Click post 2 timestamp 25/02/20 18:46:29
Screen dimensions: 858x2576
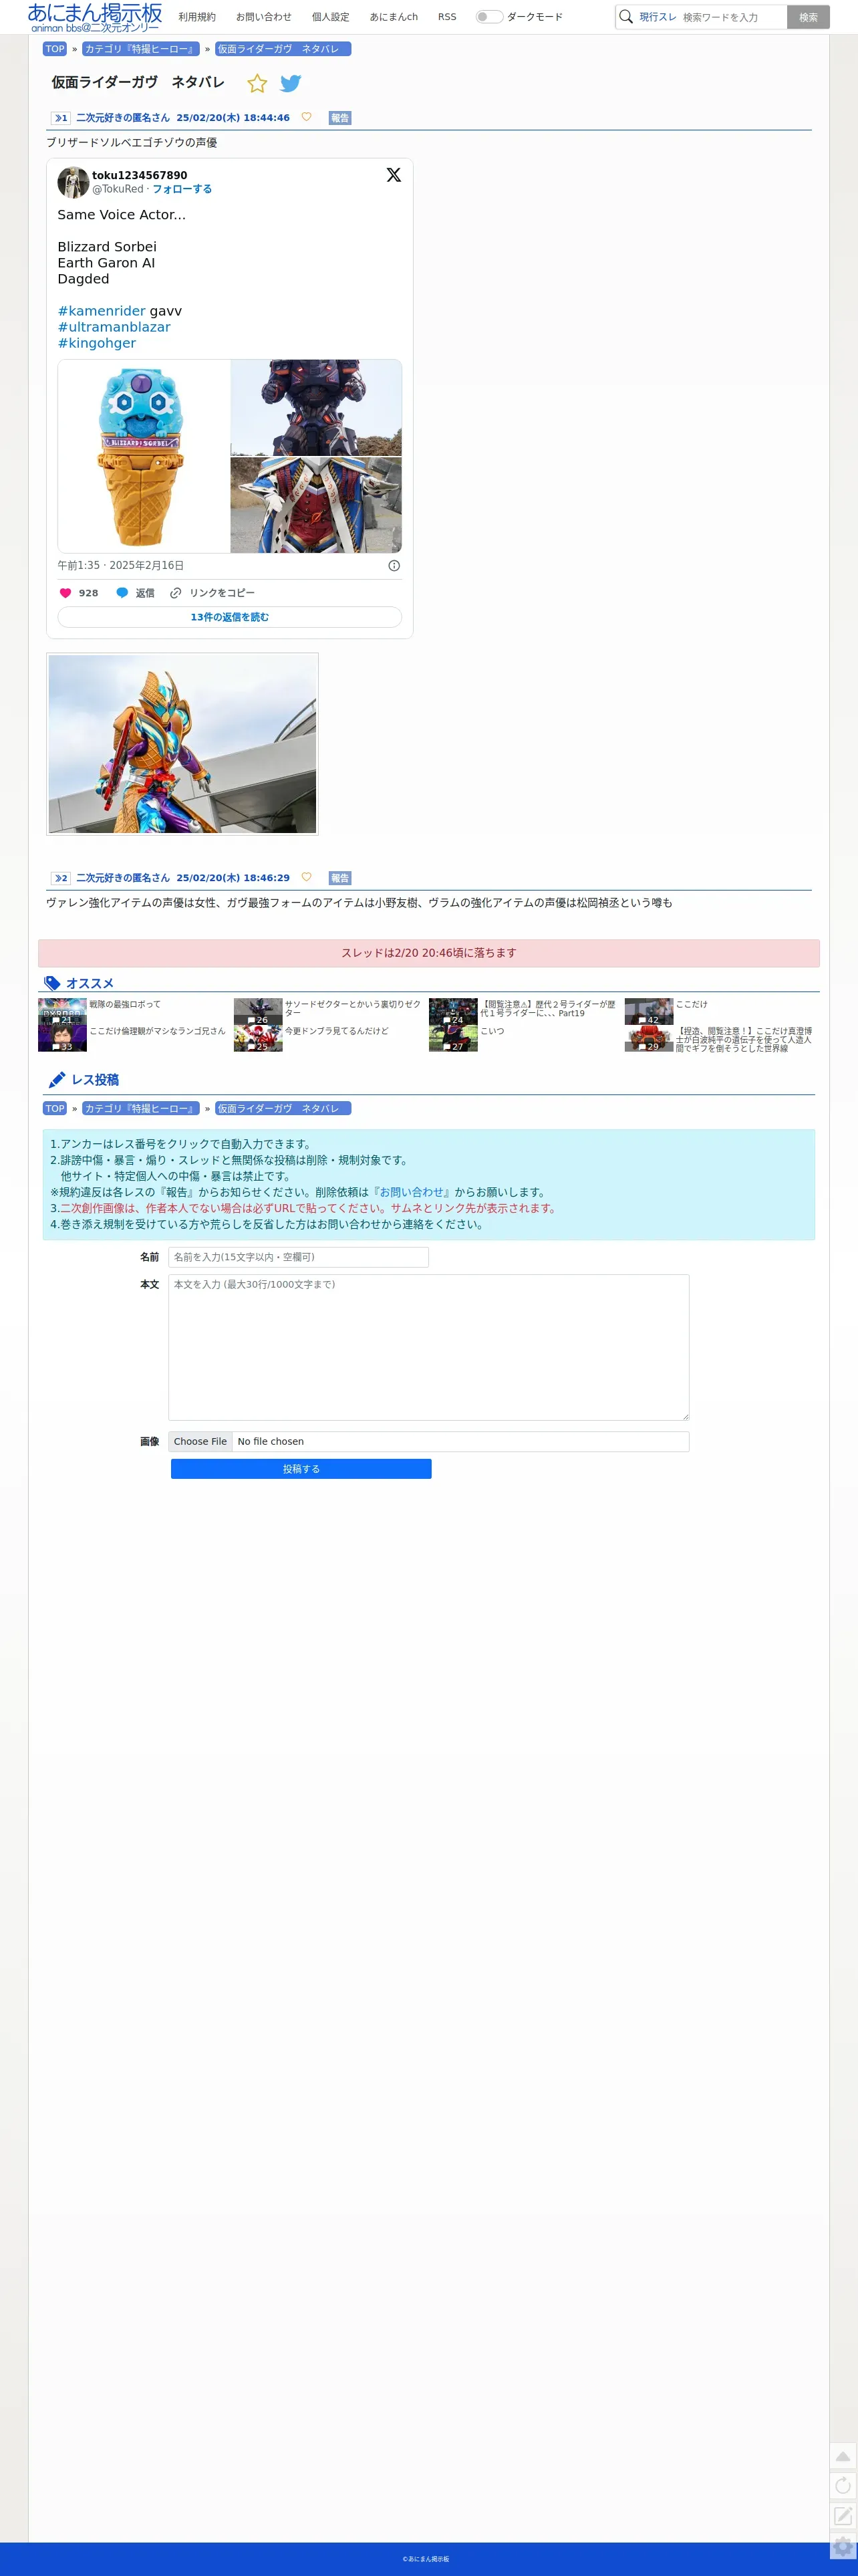click(x=233, y=878)
